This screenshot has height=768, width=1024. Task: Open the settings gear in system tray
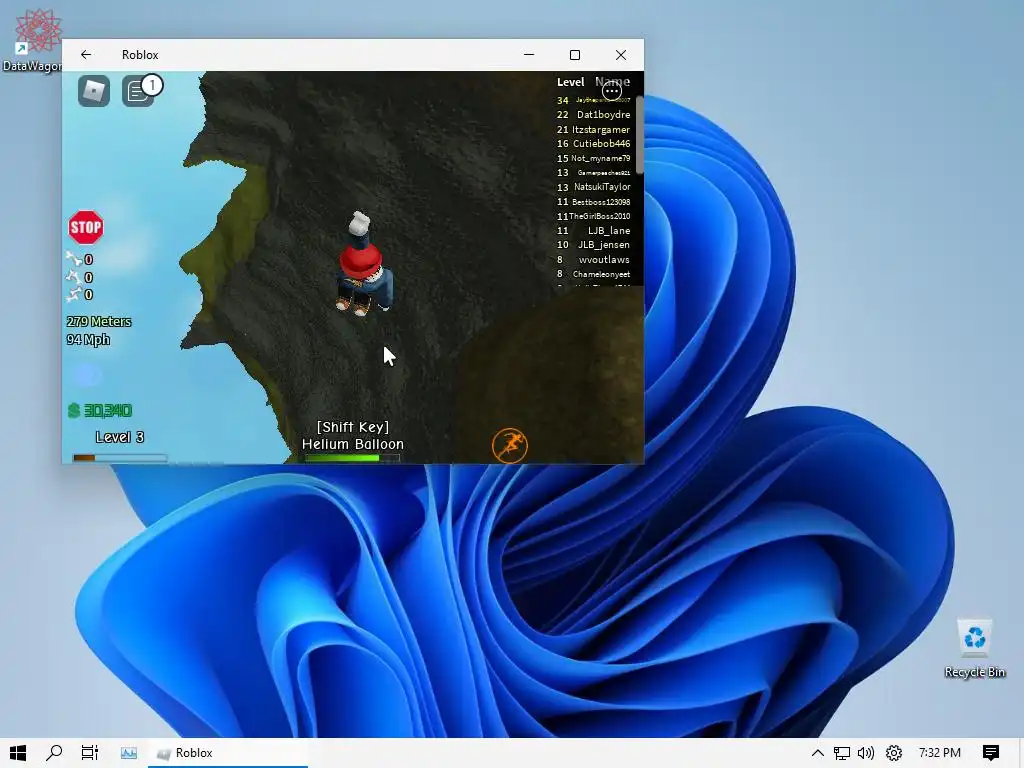[x=893, y=753]
